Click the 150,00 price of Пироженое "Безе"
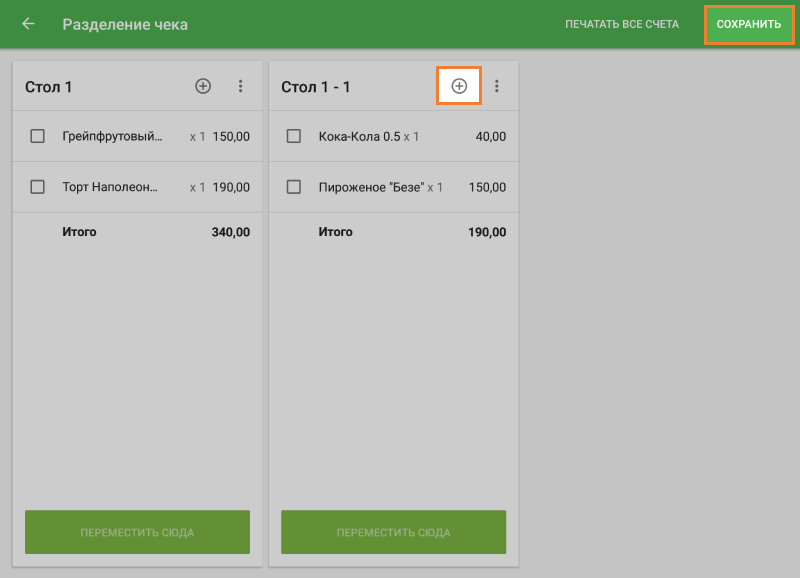This screenshot has height=578, width=800. [487, 187]
